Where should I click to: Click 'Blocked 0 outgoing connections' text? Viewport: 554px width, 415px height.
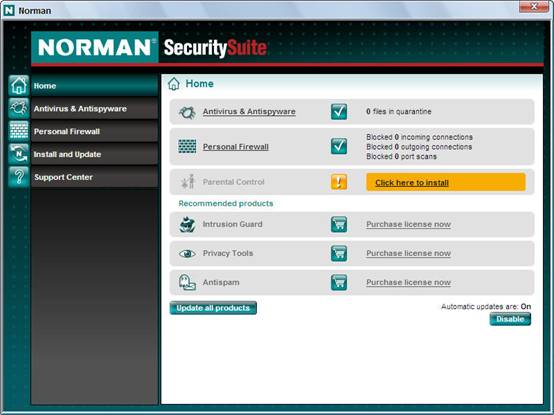[x=419, y=147]
